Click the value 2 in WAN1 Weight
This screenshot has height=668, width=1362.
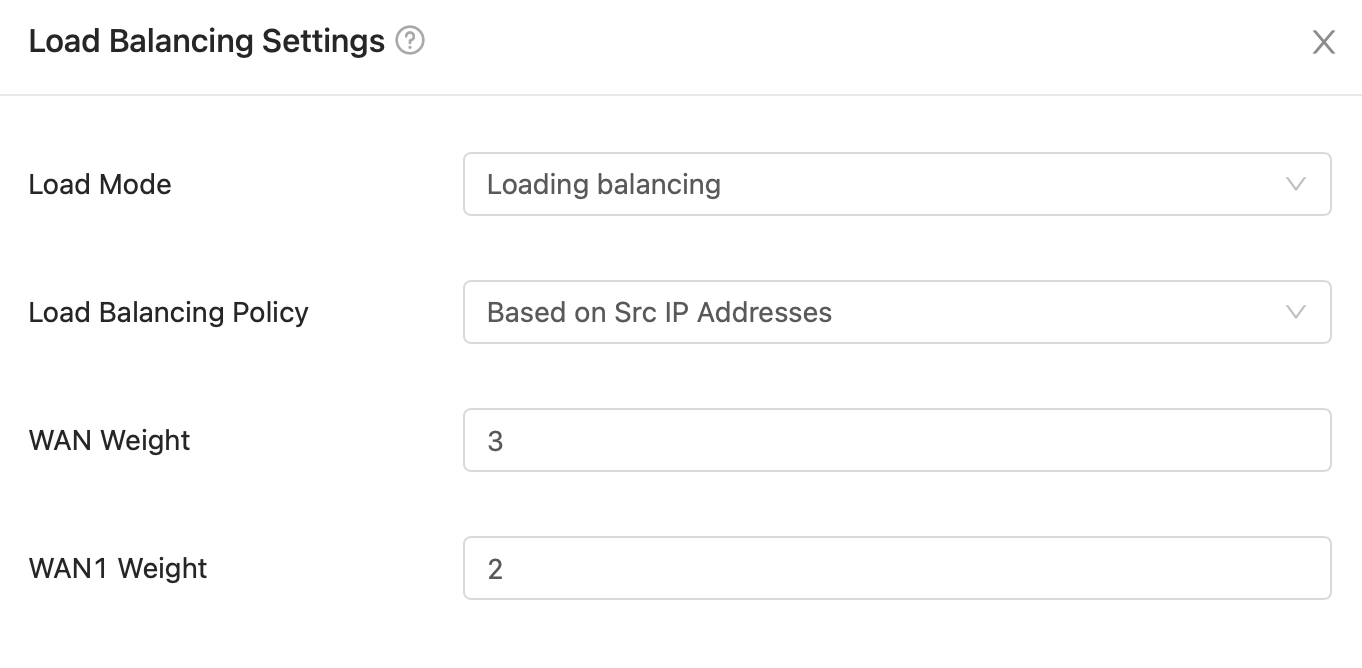495,570
